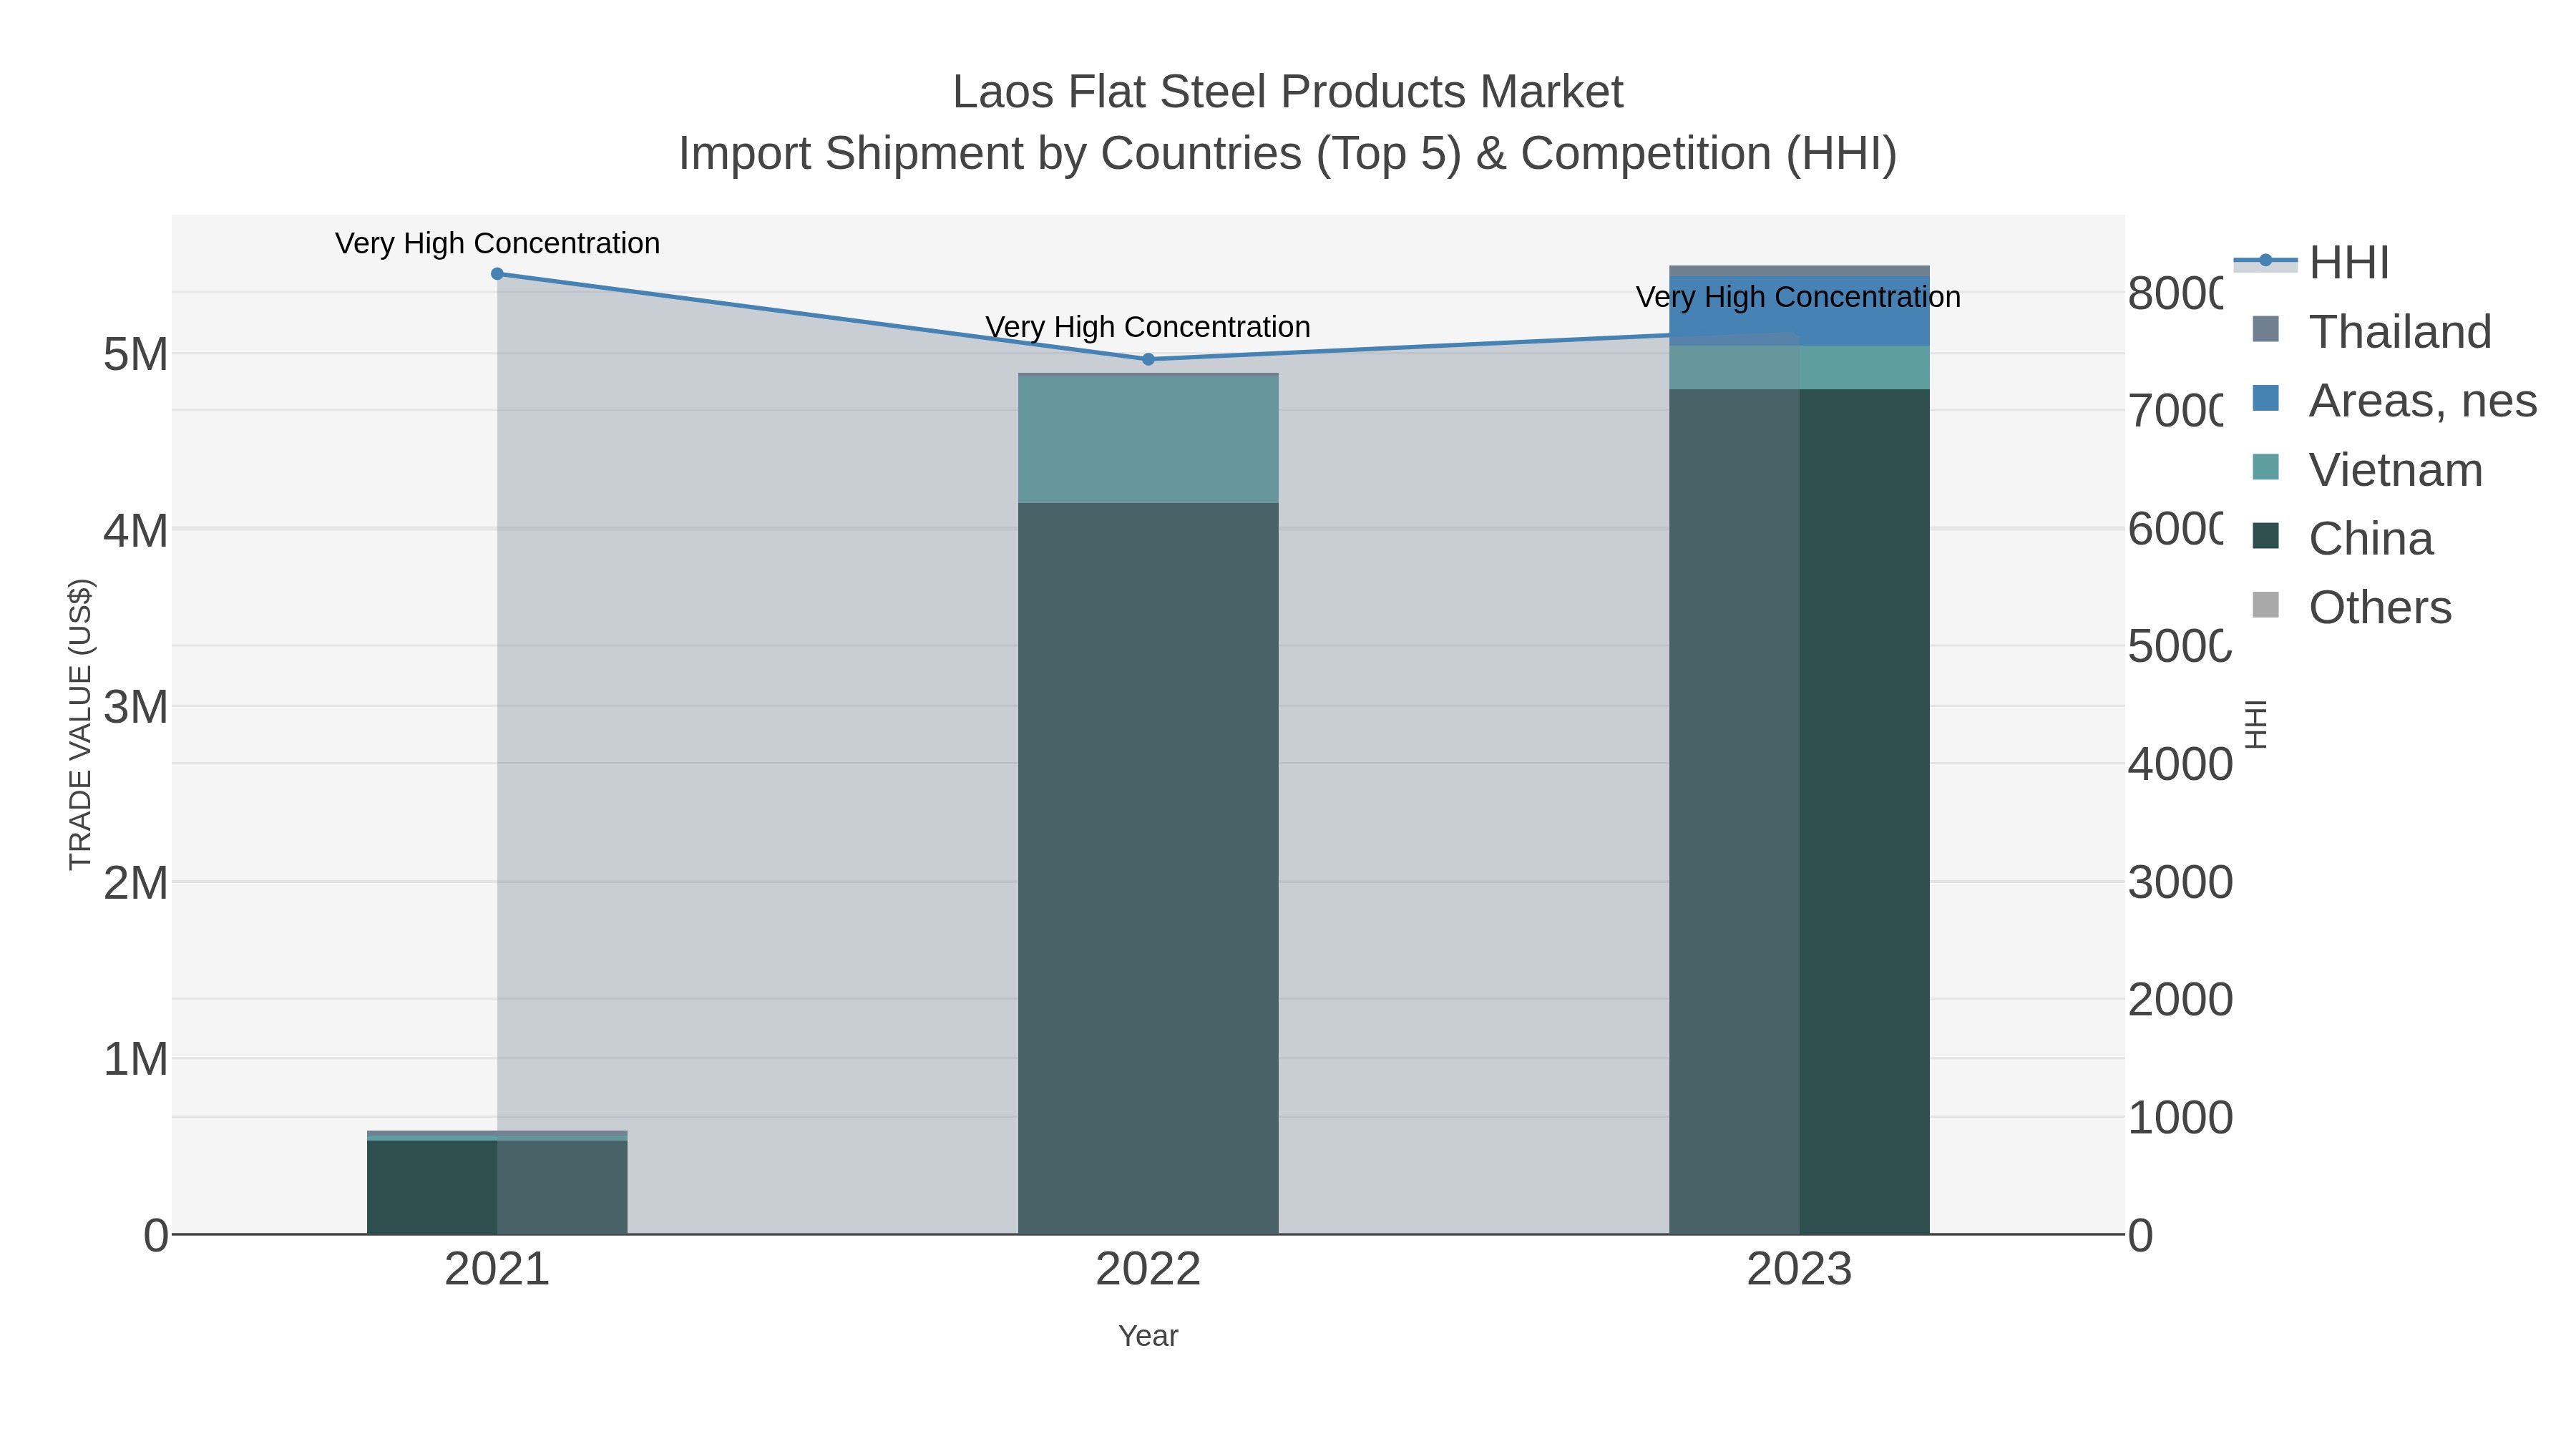Click the 2023 x-axis label

(x=1799, y=1270)
